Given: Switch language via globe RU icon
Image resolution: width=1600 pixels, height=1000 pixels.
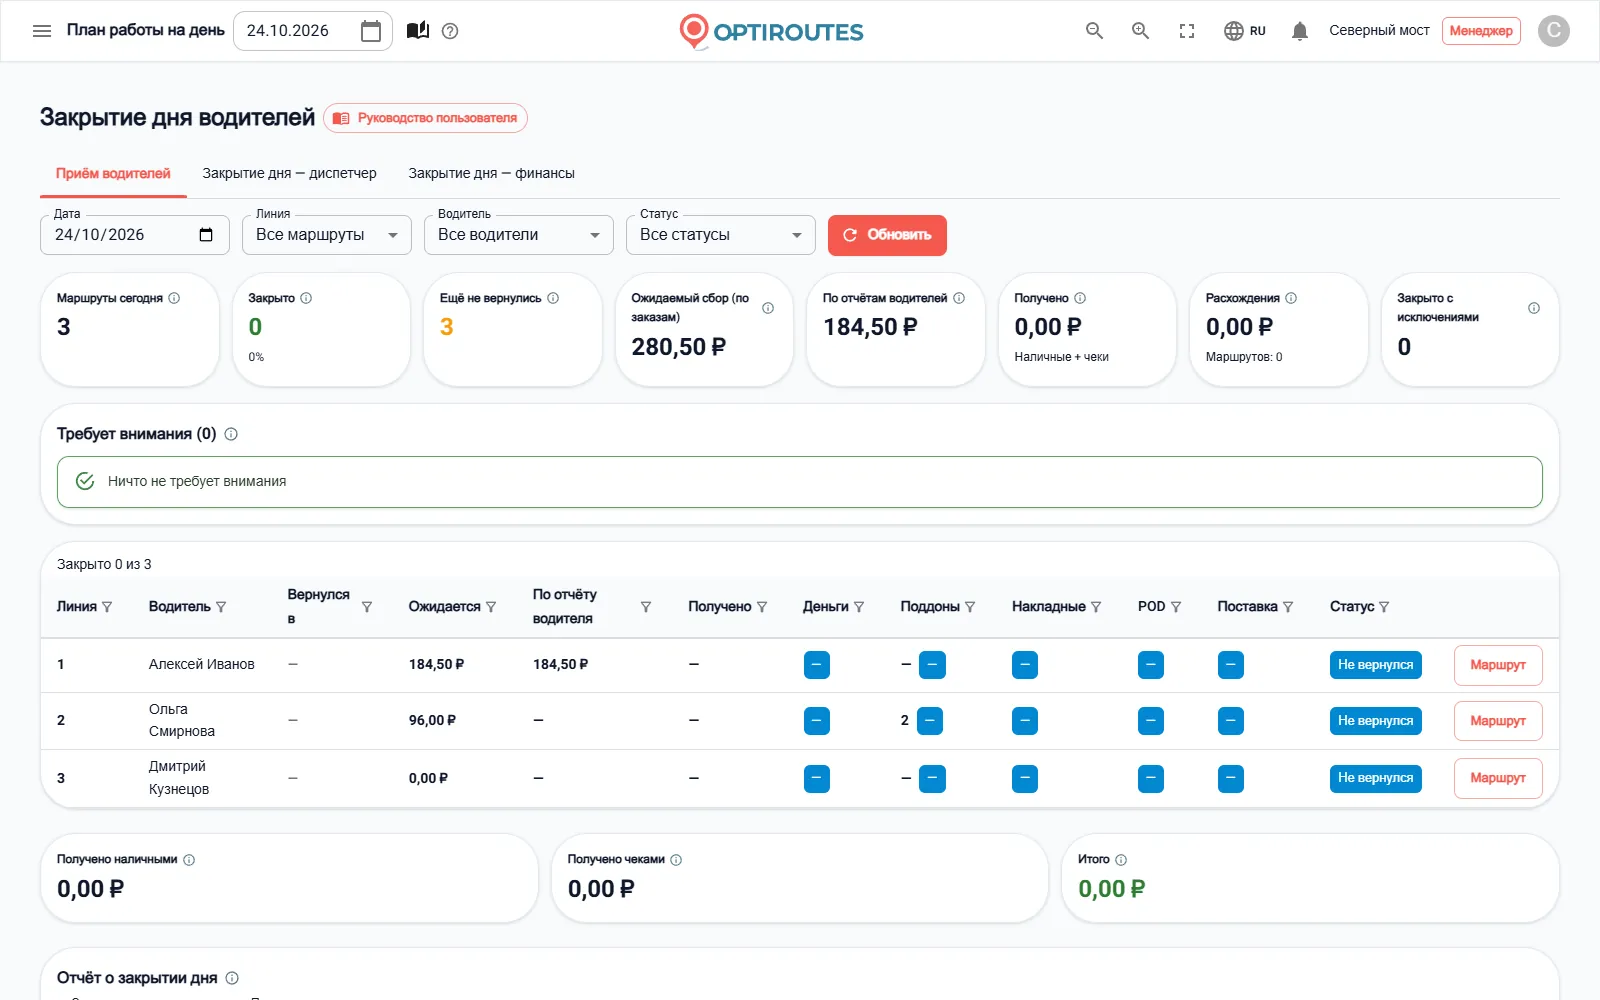Looking at the screenshot, I should pyautogui.click(x=1245, y=31).
